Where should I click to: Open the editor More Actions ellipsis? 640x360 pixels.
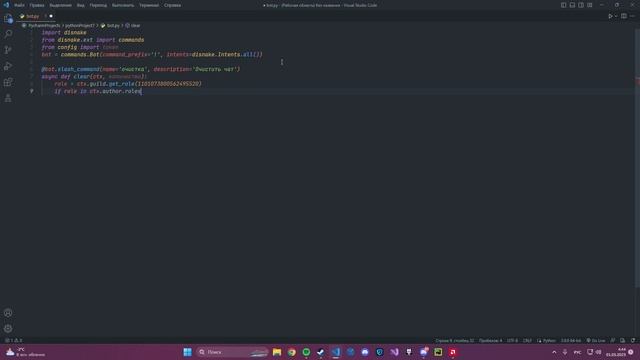632,16
